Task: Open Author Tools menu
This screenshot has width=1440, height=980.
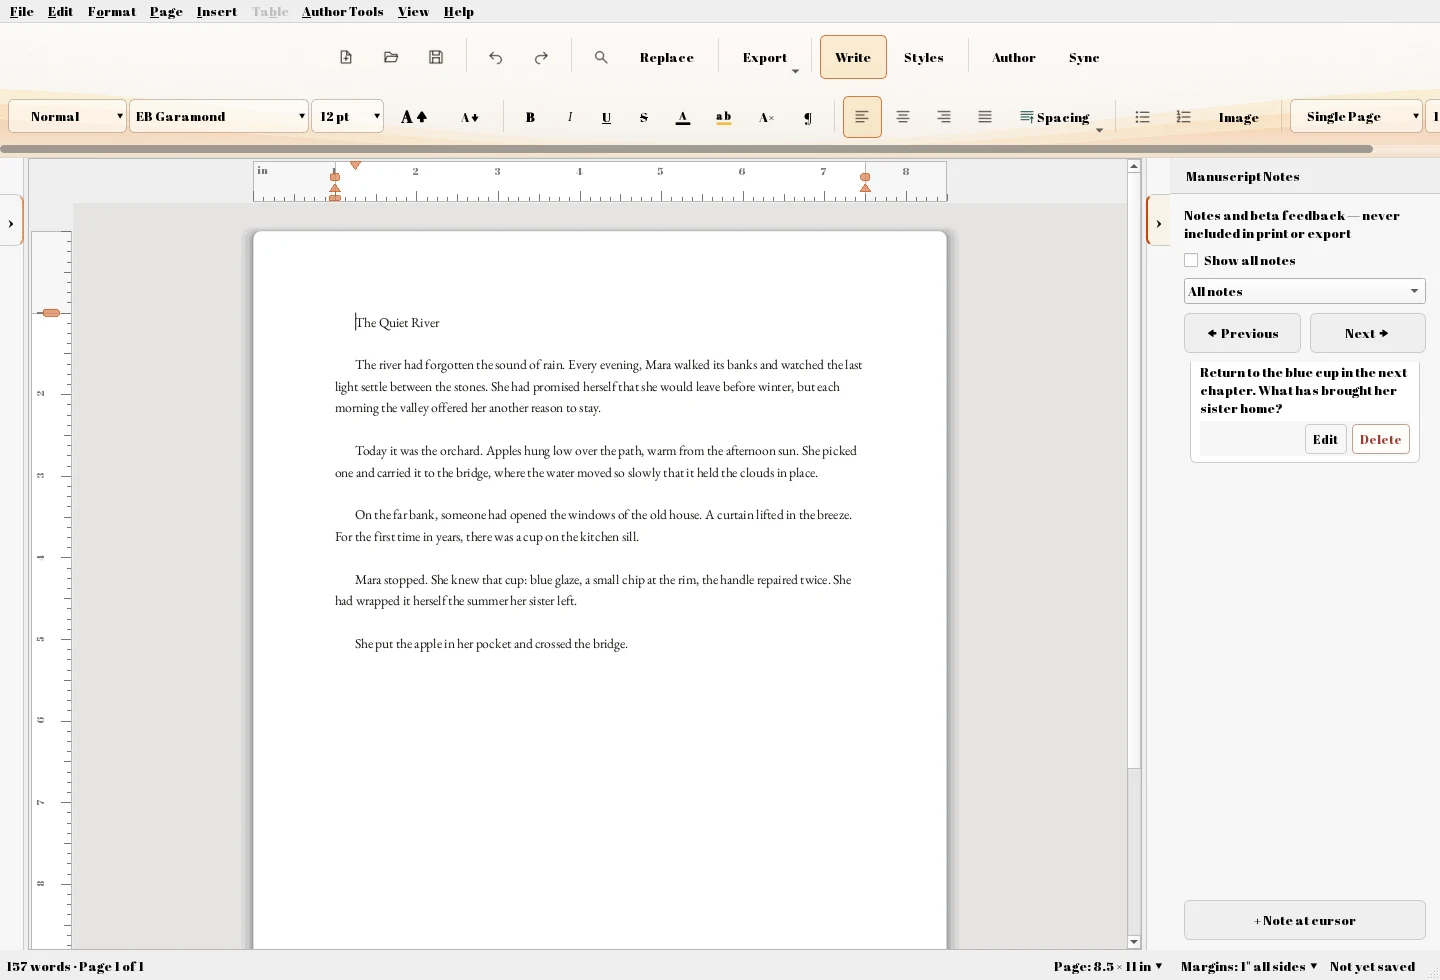Action: click(343, 12)
